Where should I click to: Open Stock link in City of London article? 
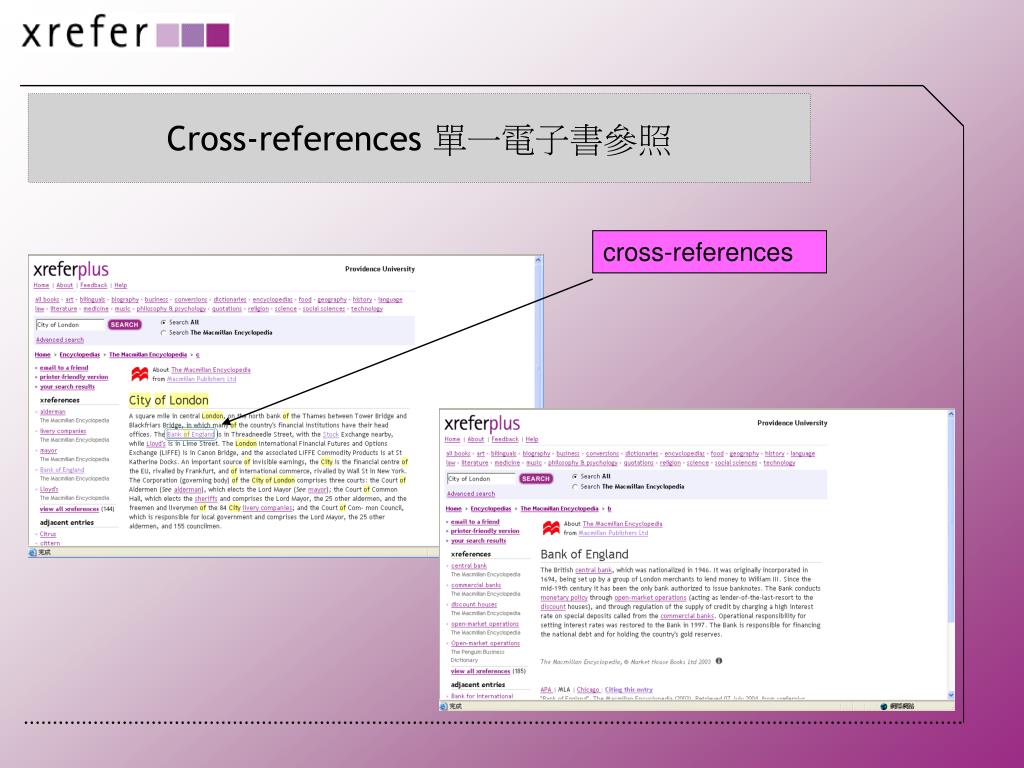(x=331, y=434)
